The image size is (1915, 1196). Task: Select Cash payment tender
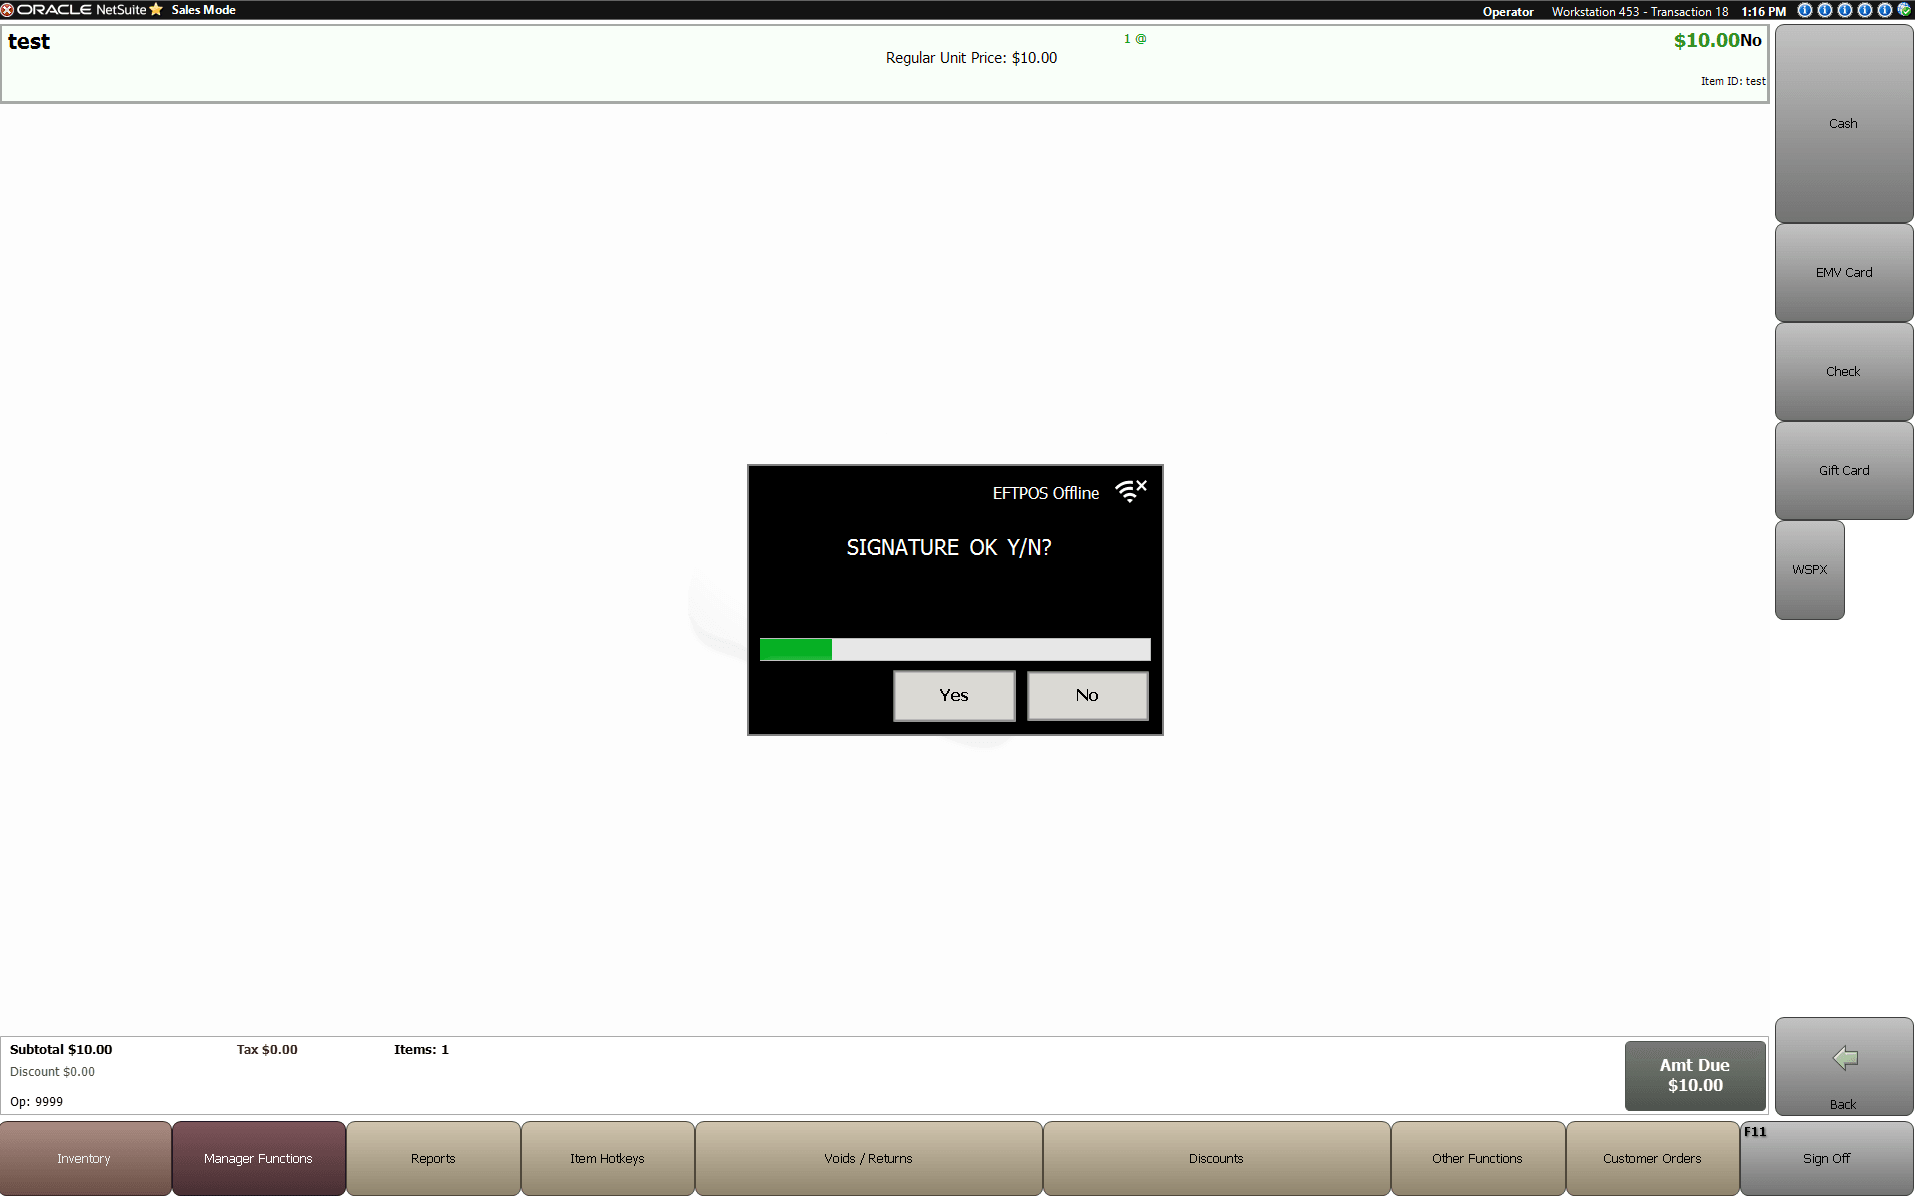1844,123
